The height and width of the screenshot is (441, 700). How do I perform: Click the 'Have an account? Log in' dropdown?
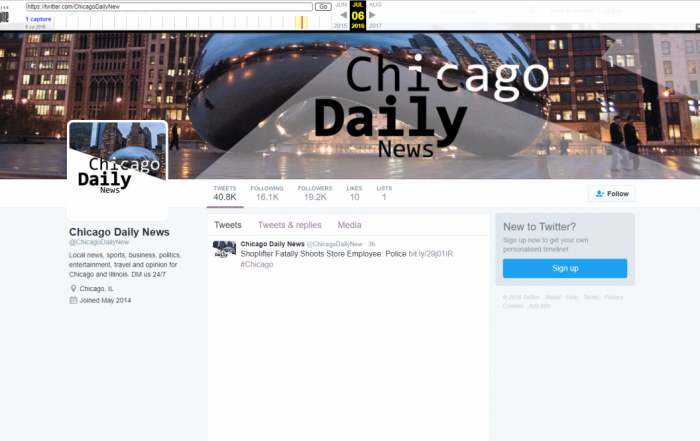pos(585,11)
